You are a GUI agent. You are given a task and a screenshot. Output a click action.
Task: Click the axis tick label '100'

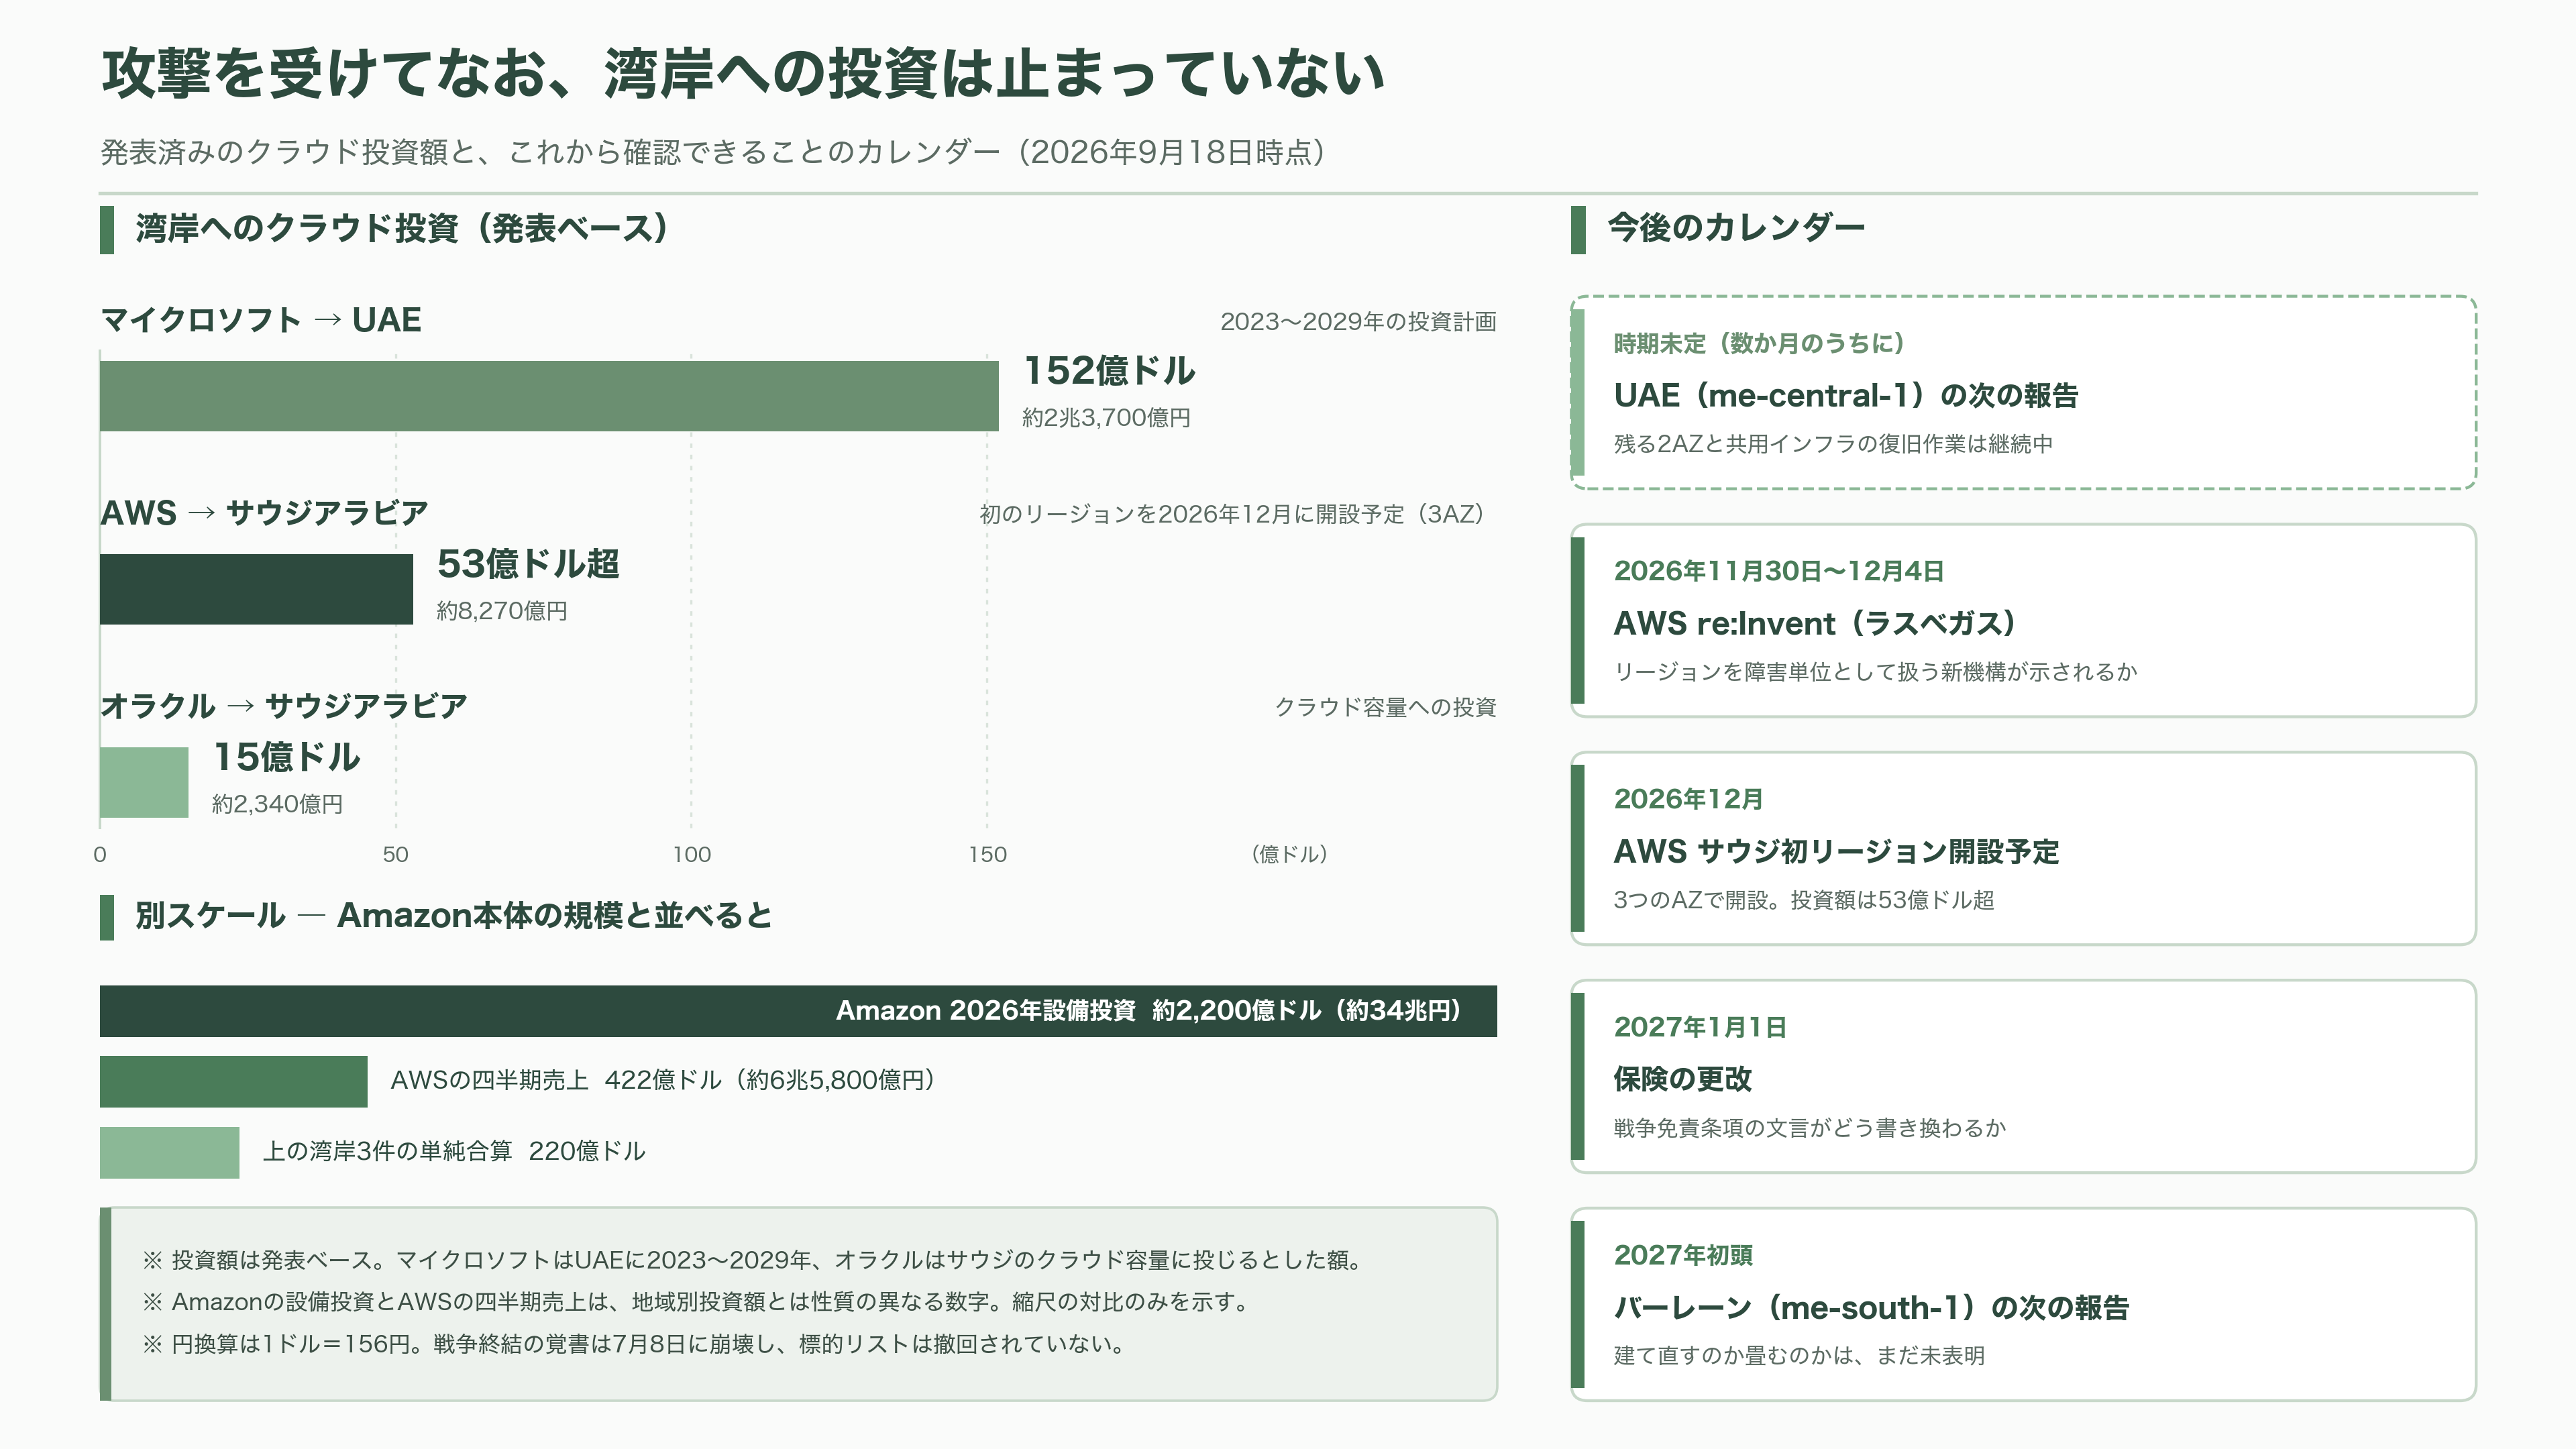point(692,854)
